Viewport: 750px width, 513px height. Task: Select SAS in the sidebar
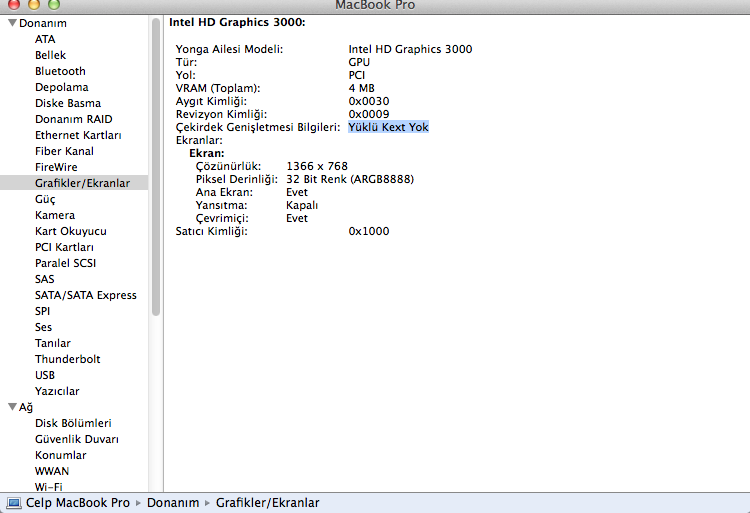[x=44, y=279]
